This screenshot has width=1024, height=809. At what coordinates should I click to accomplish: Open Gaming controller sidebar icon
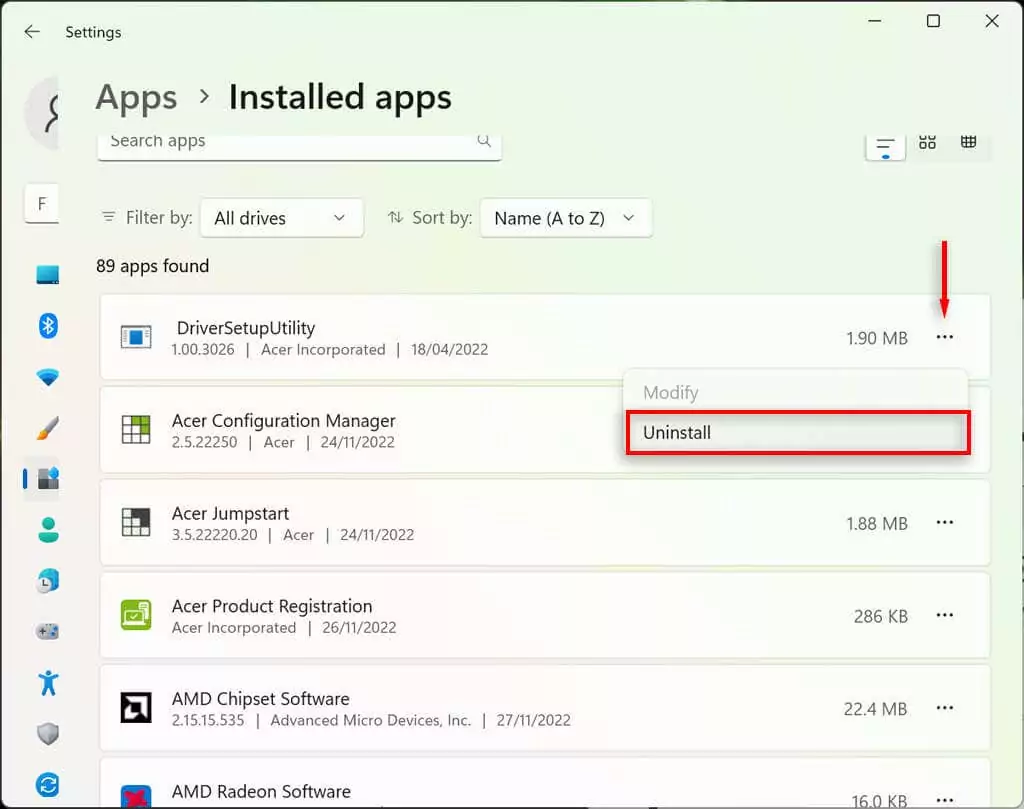48,631
